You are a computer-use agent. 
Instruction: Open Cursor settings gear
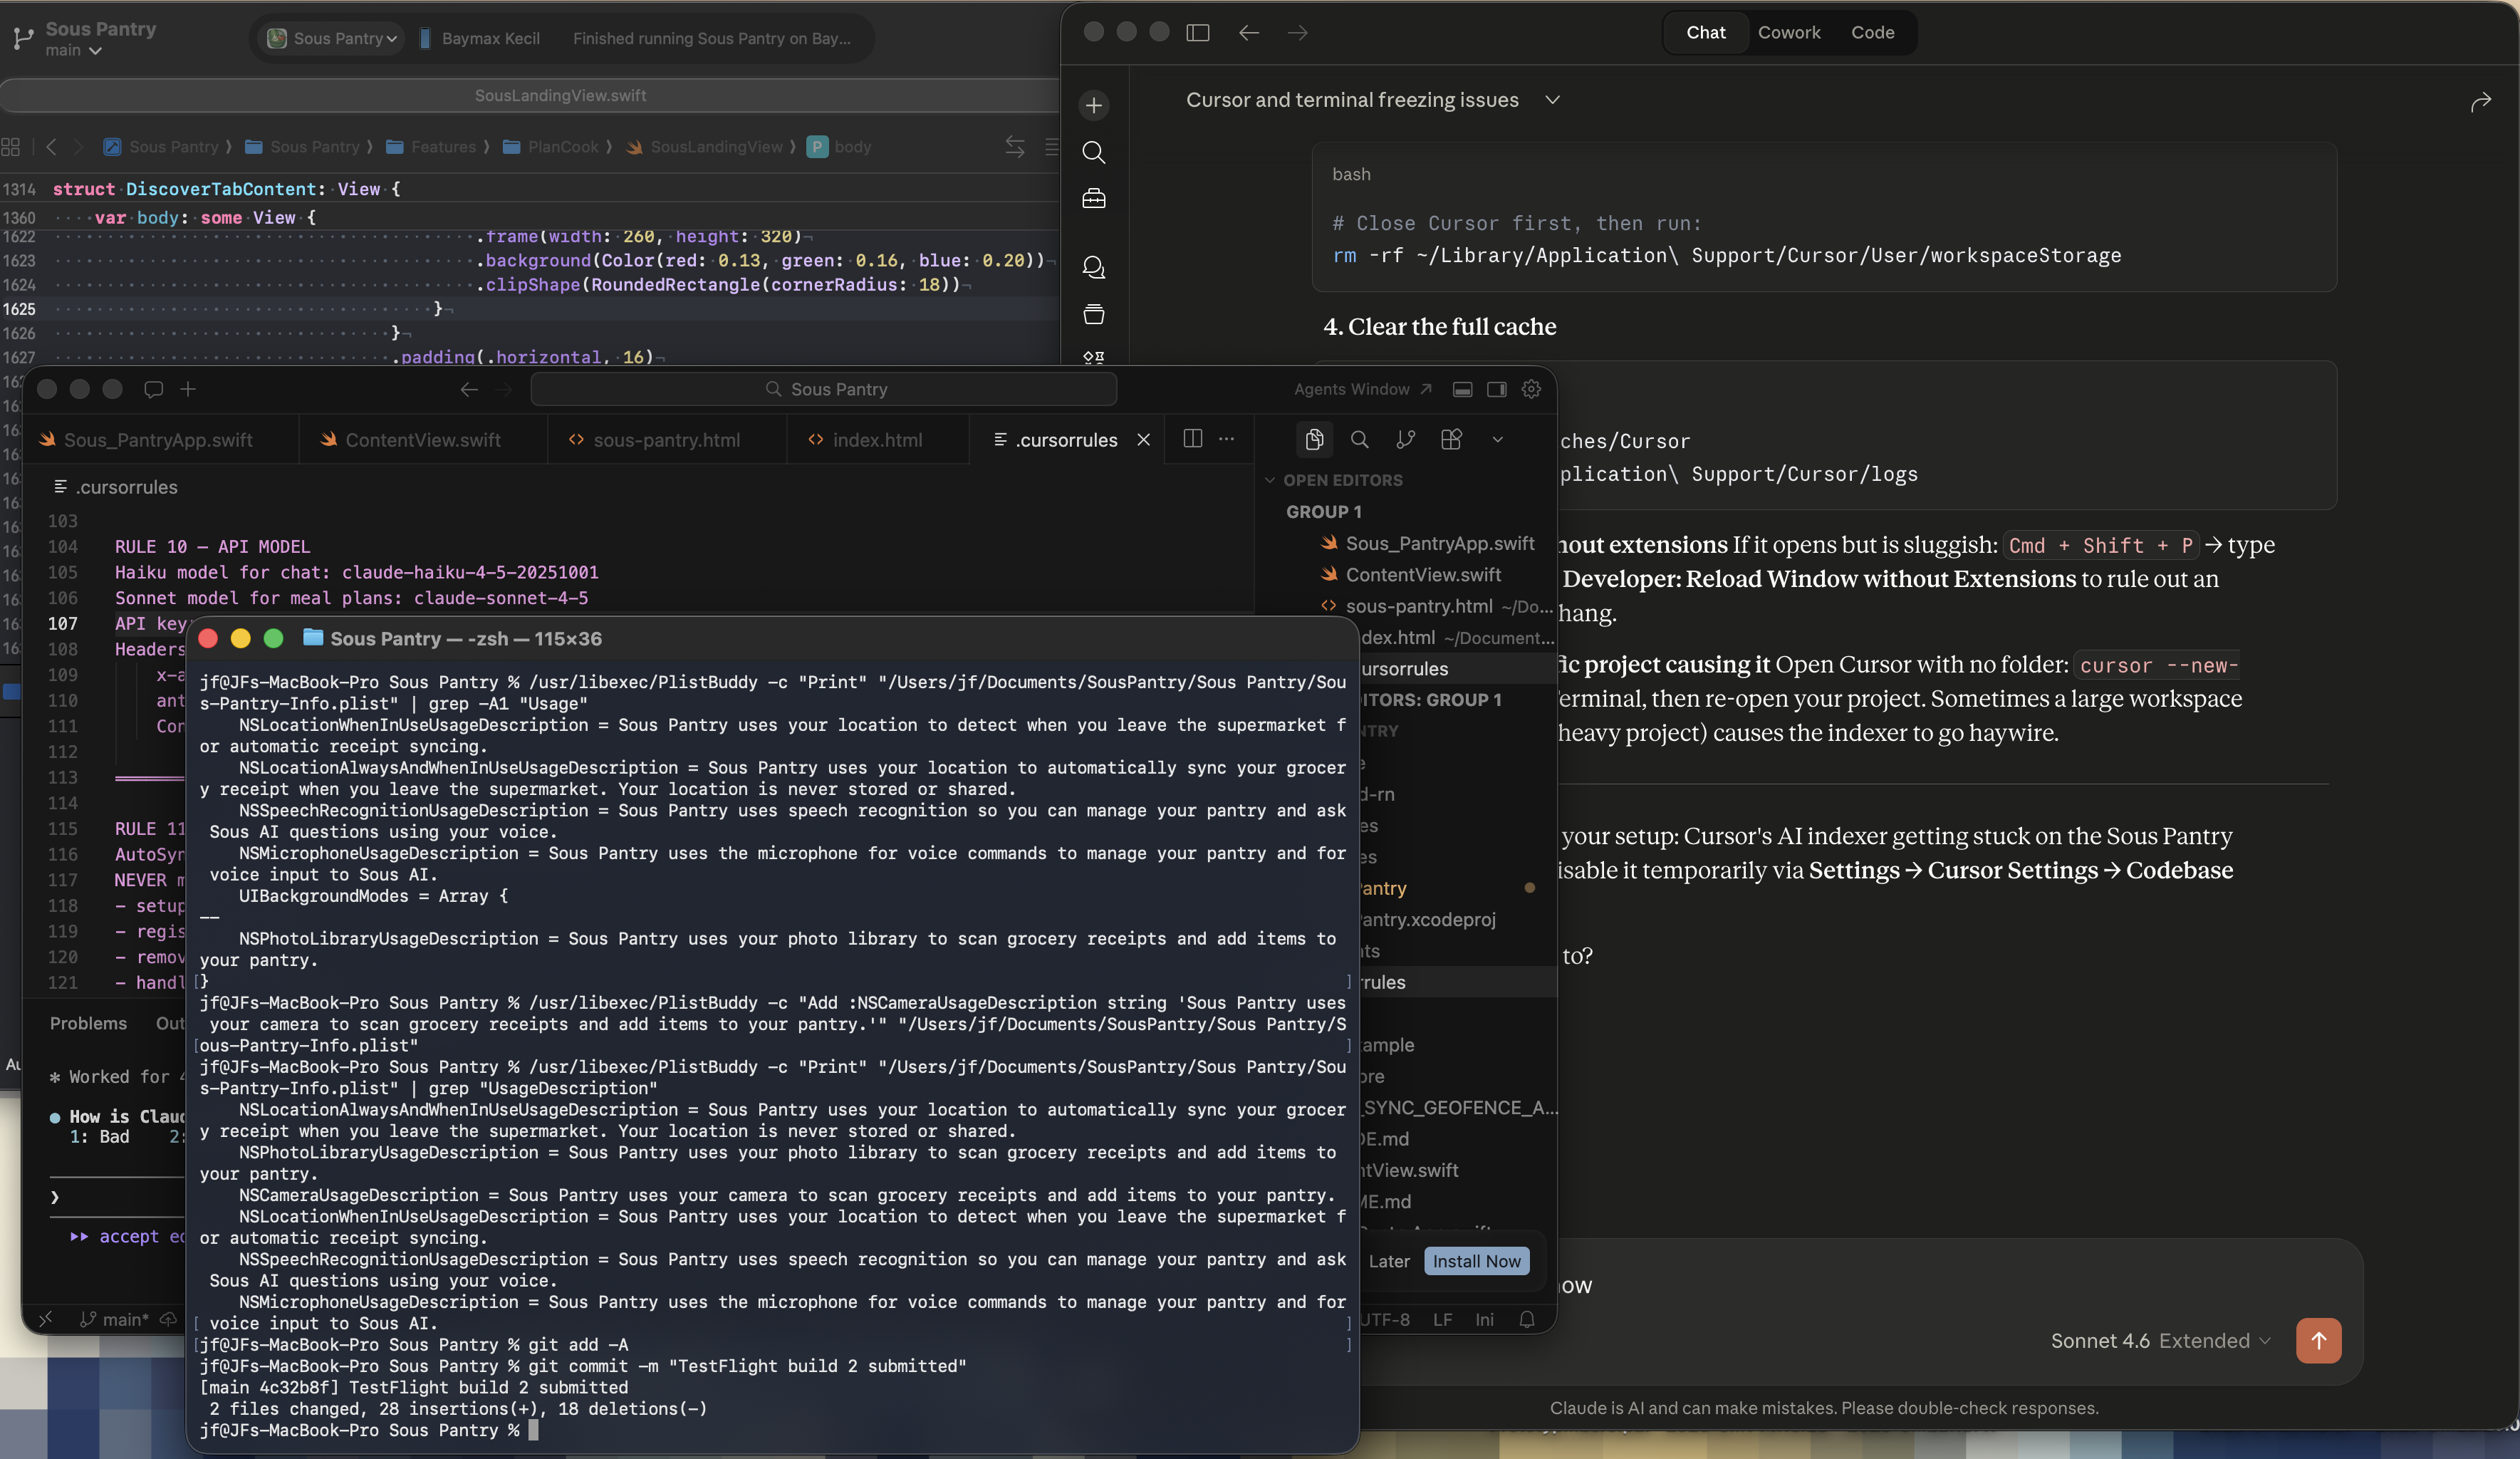[1531, 389]
